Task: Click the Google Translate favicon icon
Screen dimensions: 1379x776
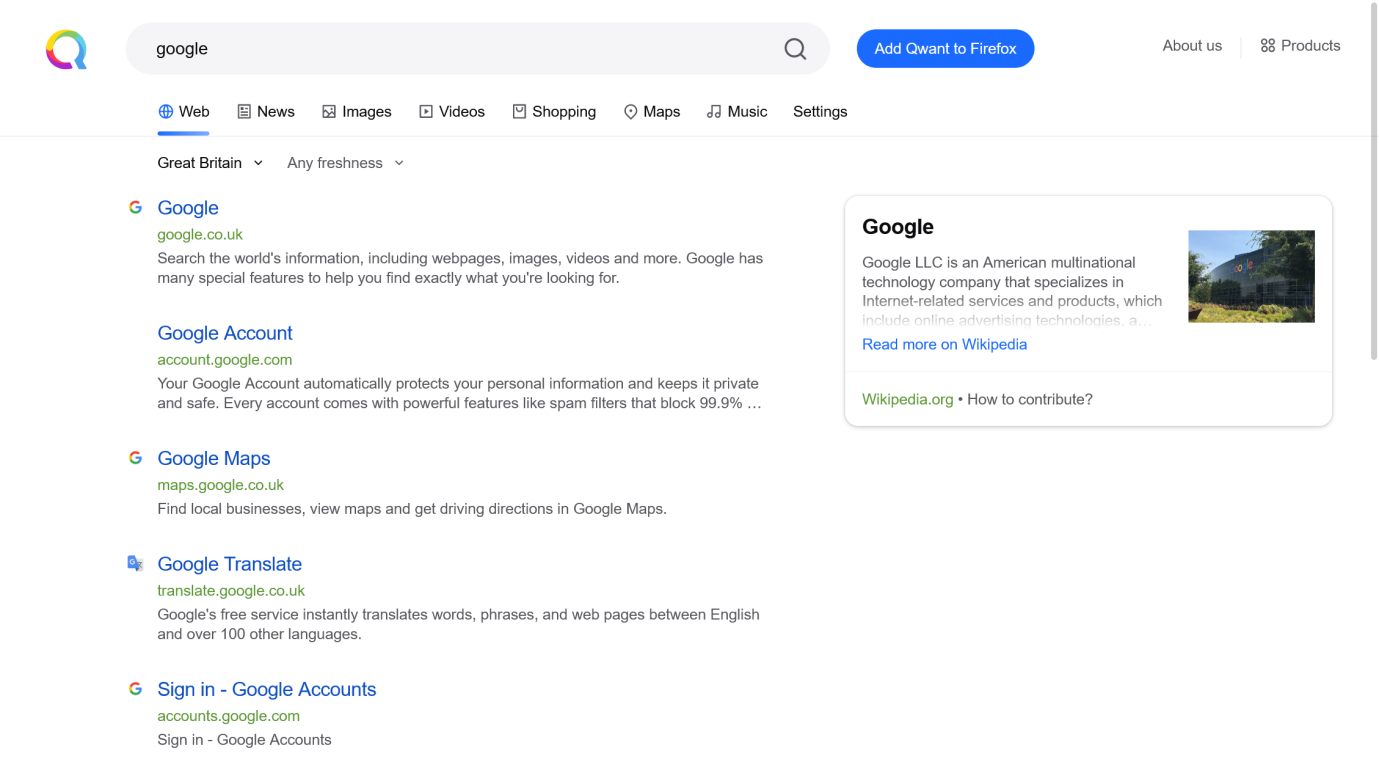Action: (x=136, y=563)
